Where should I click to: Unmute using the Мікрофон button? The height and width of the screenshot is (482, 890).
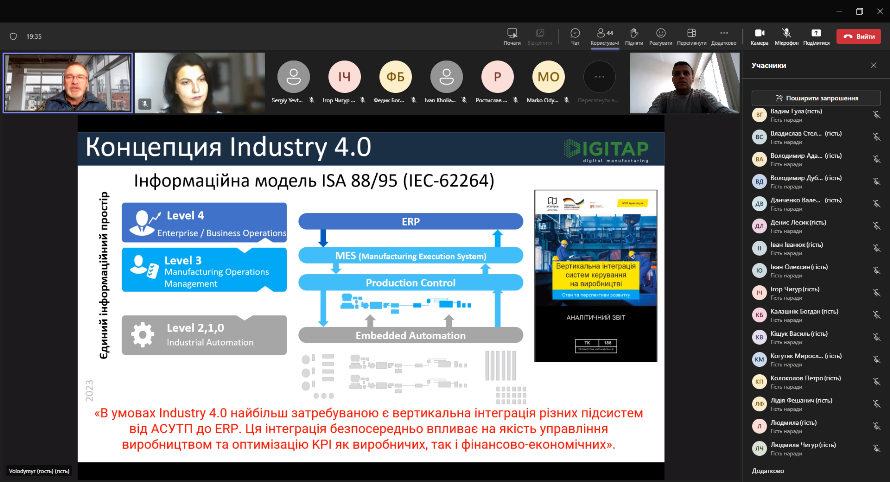tap(786, 35)
